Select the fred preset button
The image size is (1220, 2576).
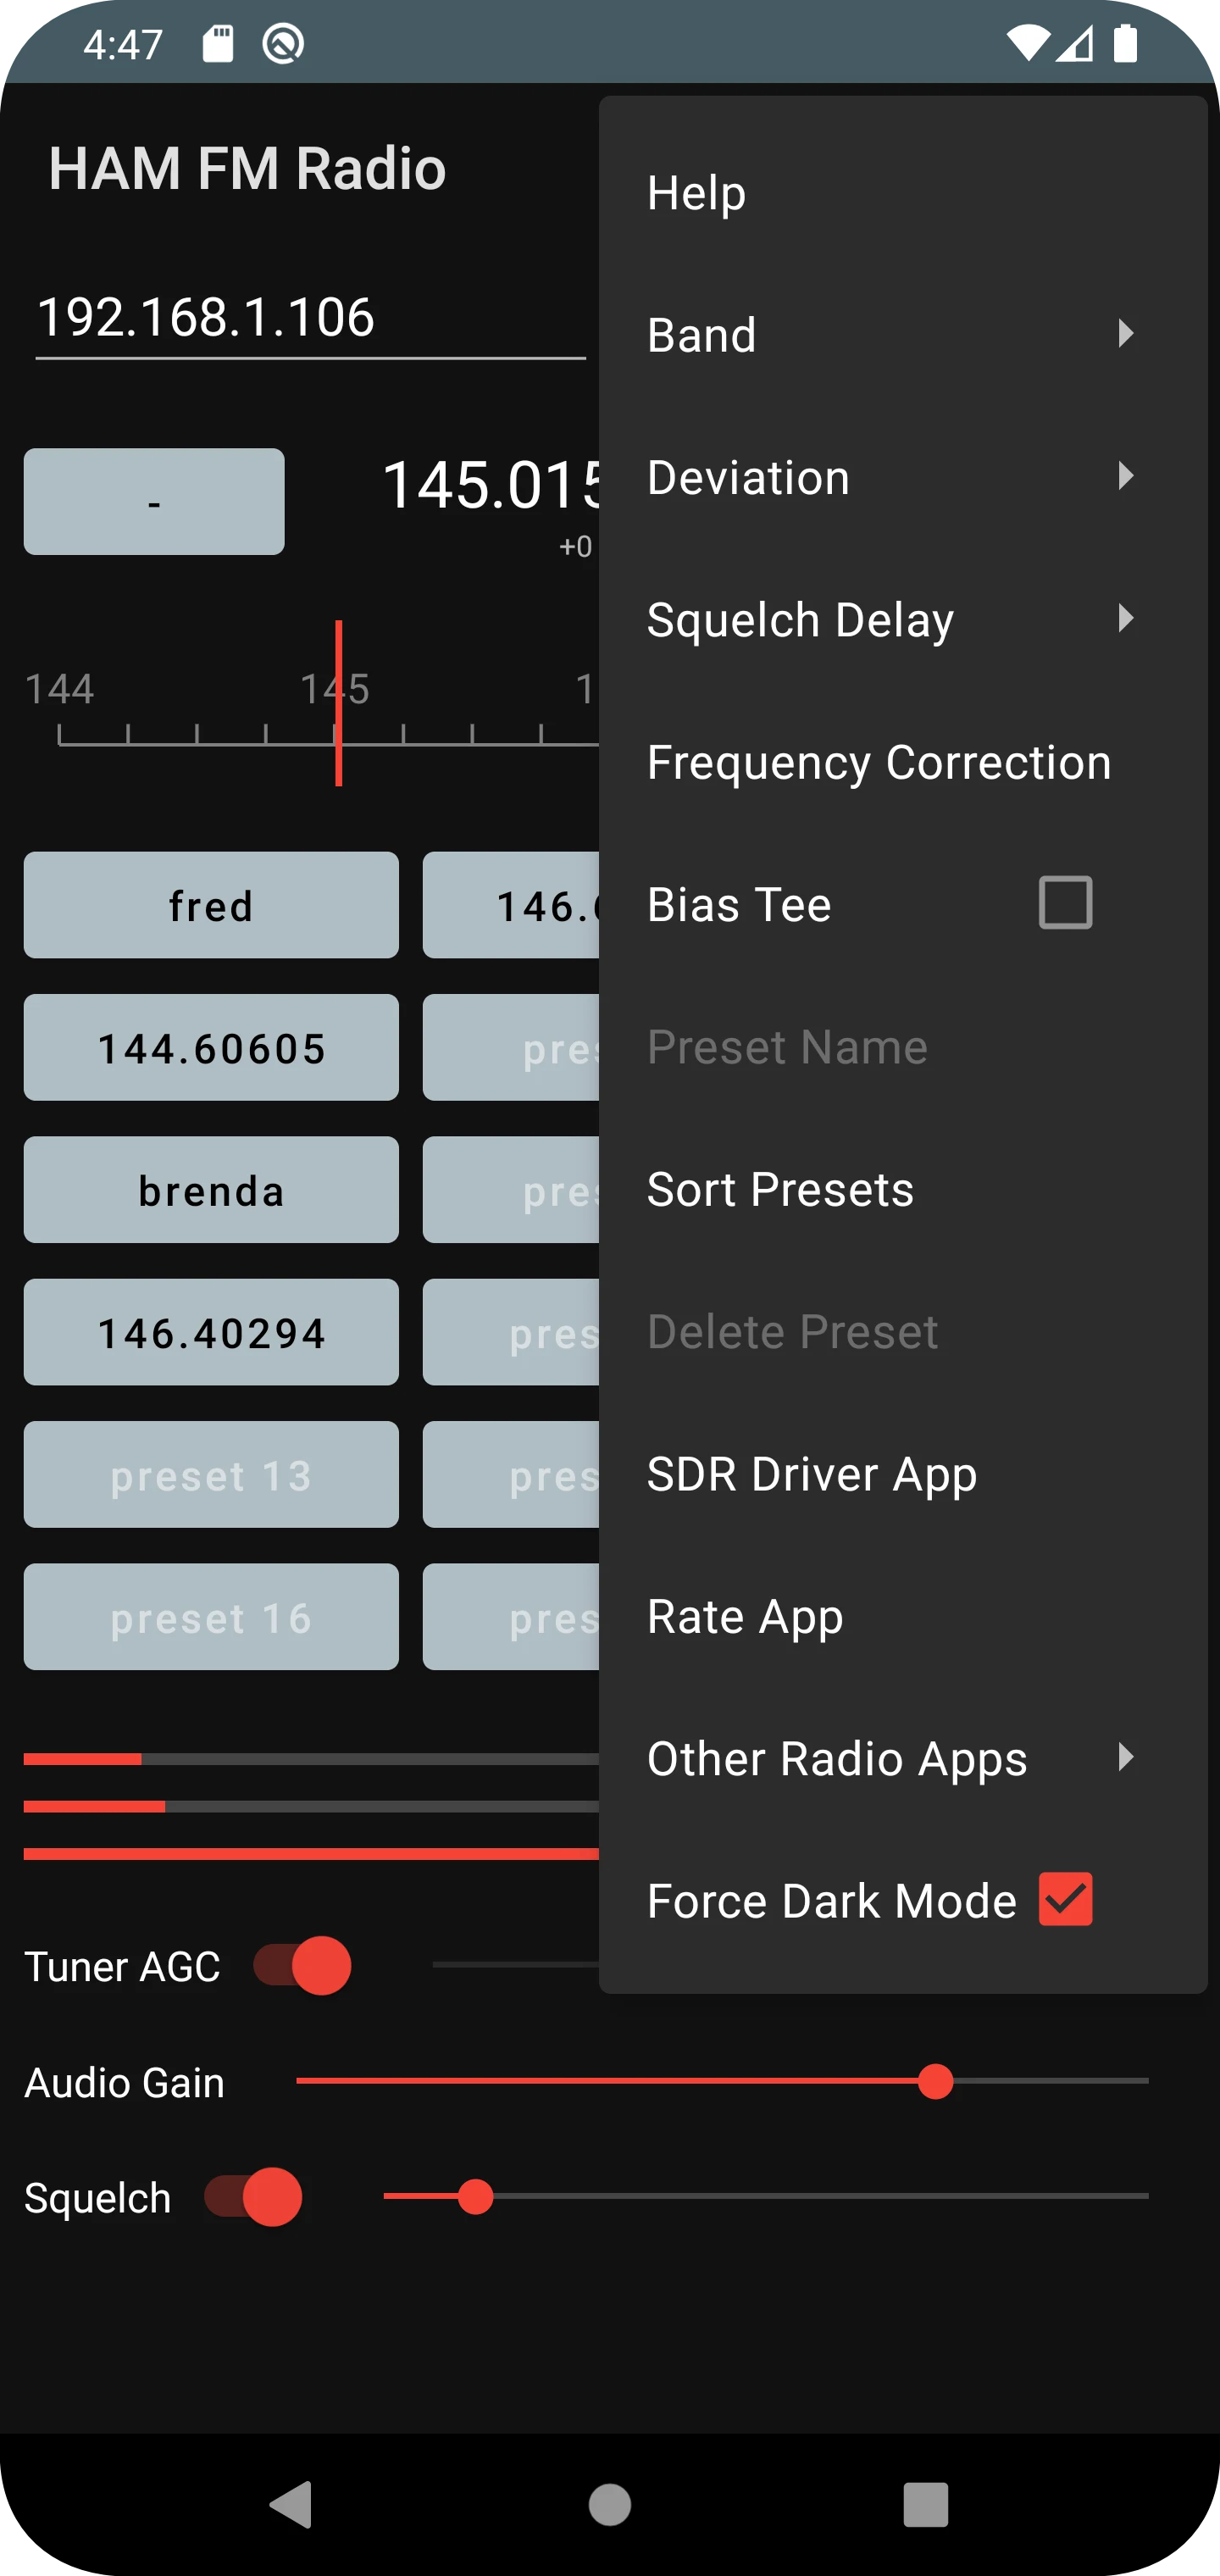coord(211,905)
